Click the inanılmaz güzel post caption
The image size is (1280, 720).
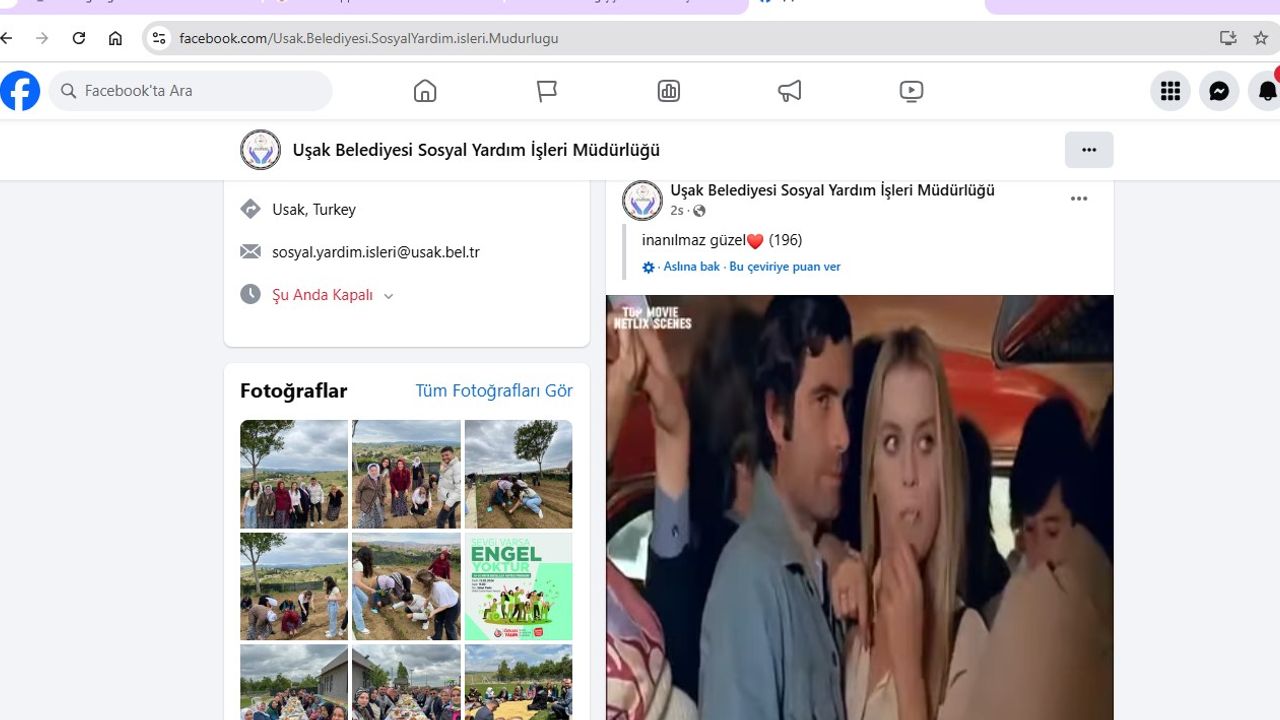point(722,240)
